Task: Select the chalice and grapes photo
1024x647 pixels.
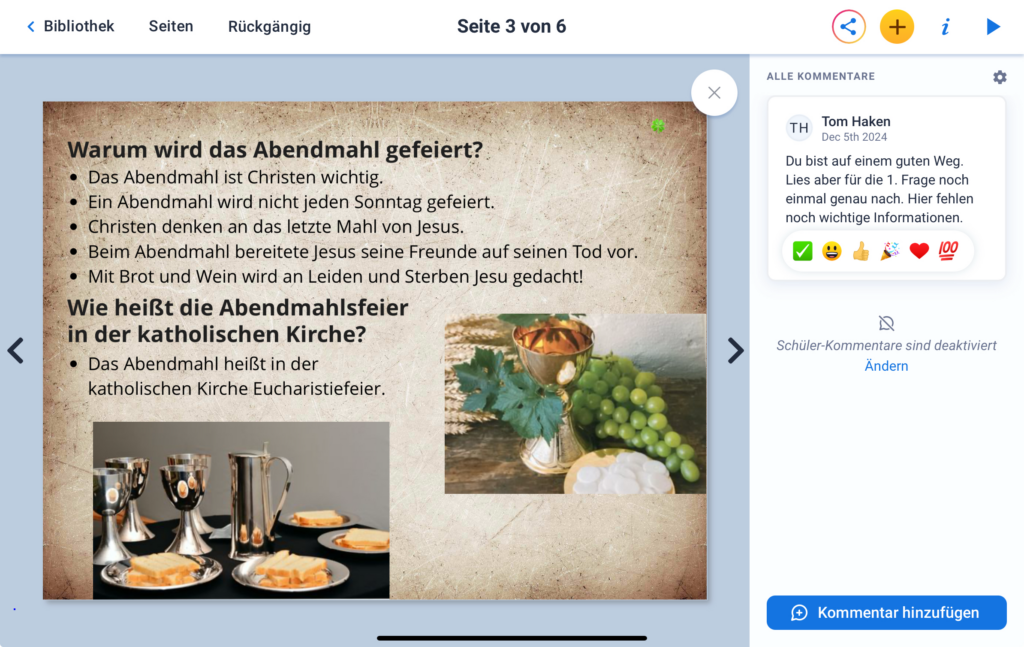Action: (x=575, y=403)
